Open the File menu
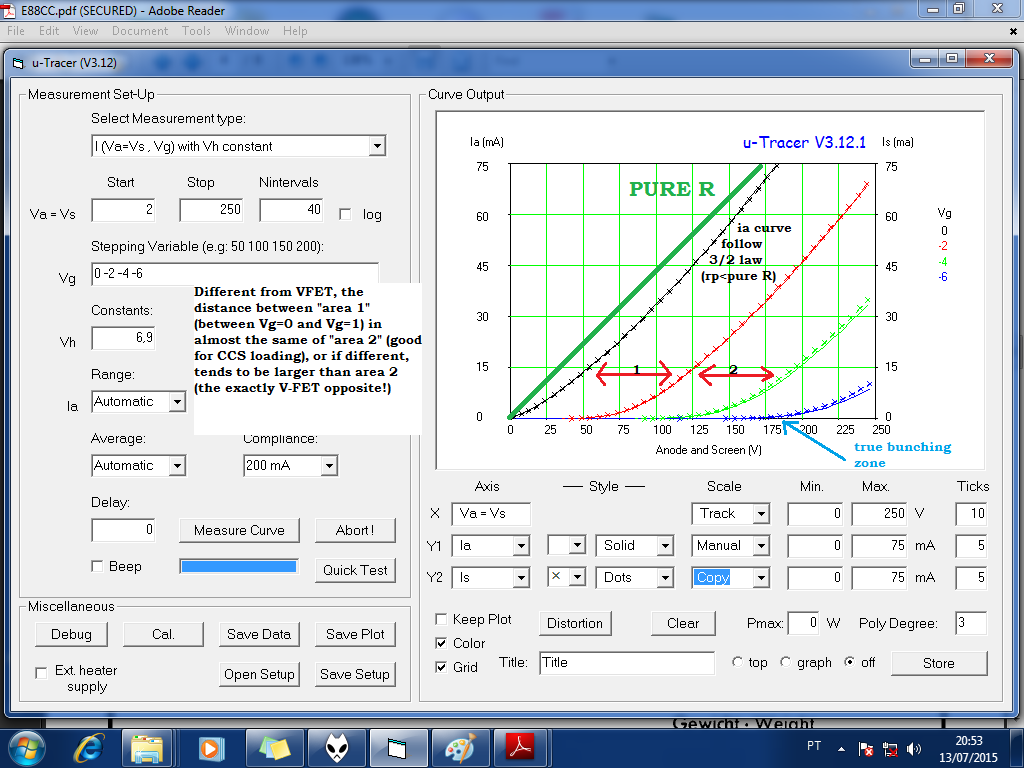This screenshot has width=1024, height=768. pyautogui.click(x=16, y=31)
